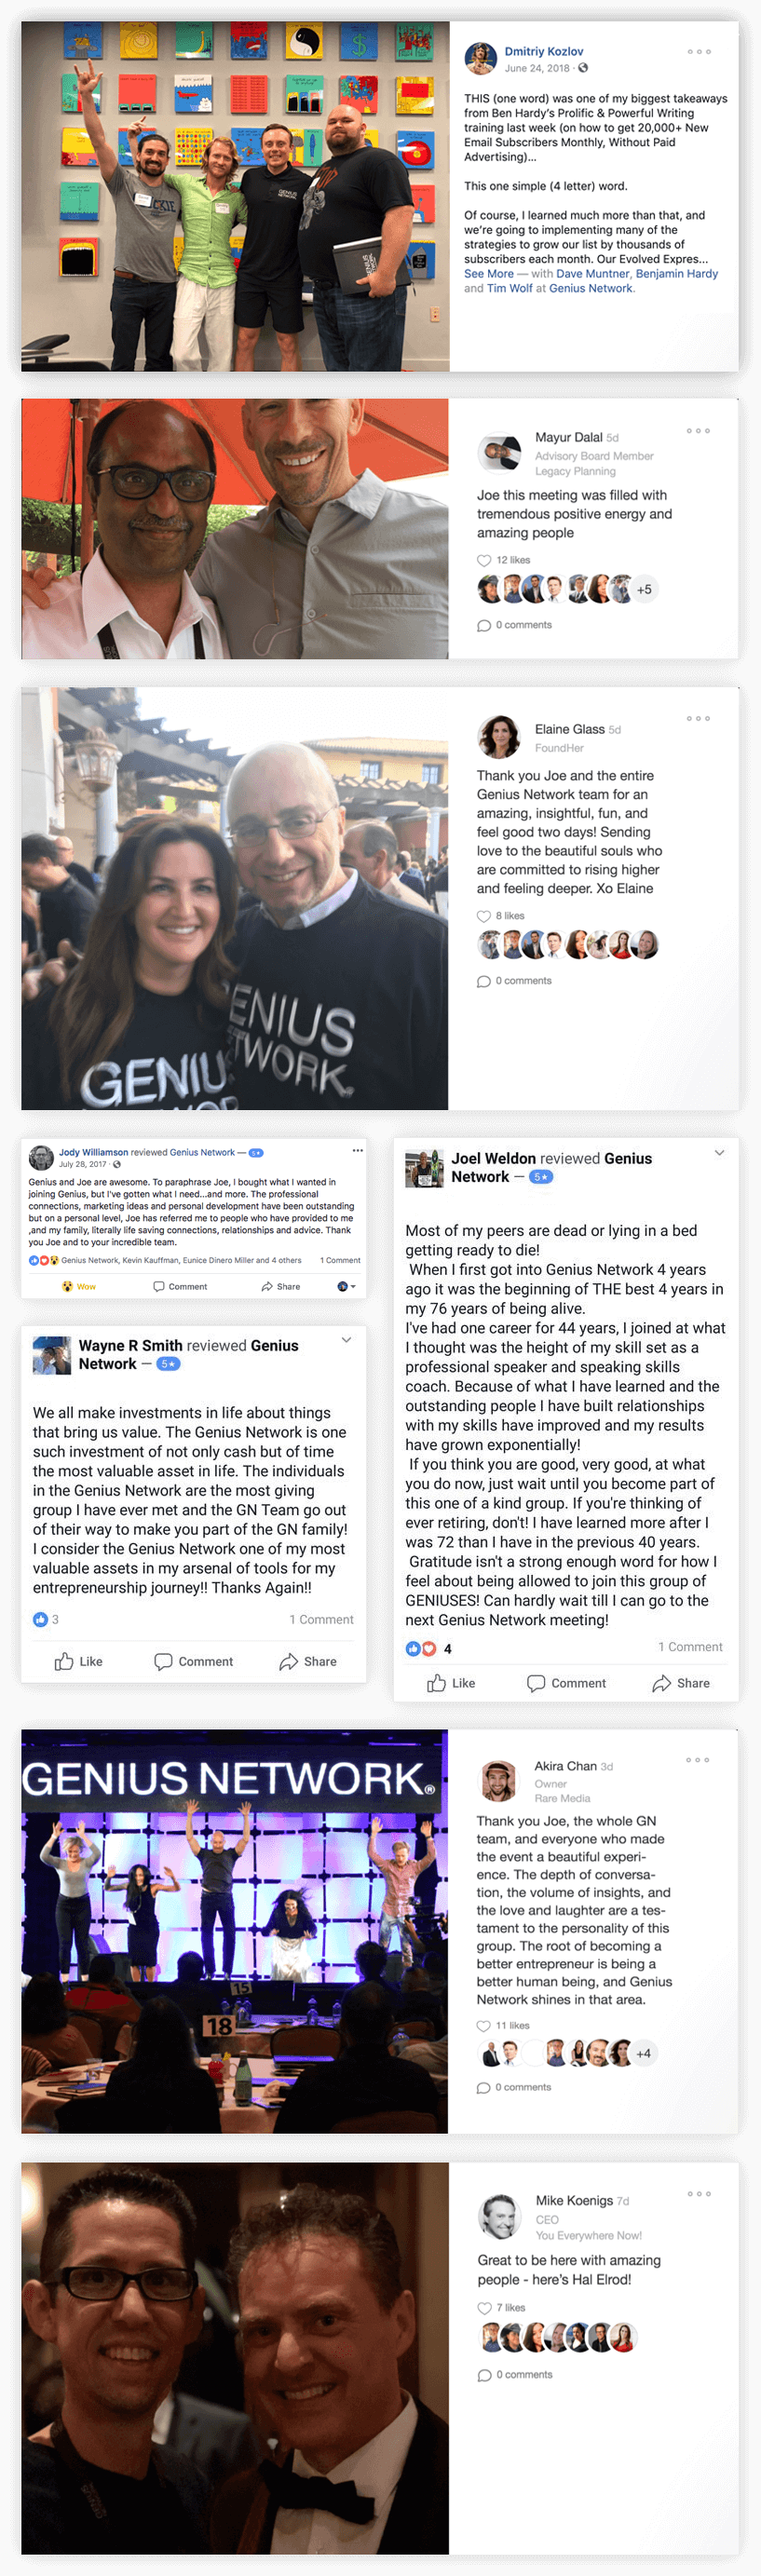
Task: Click Comment on Wayne R Smith's review
Action: pos(193,1661)
